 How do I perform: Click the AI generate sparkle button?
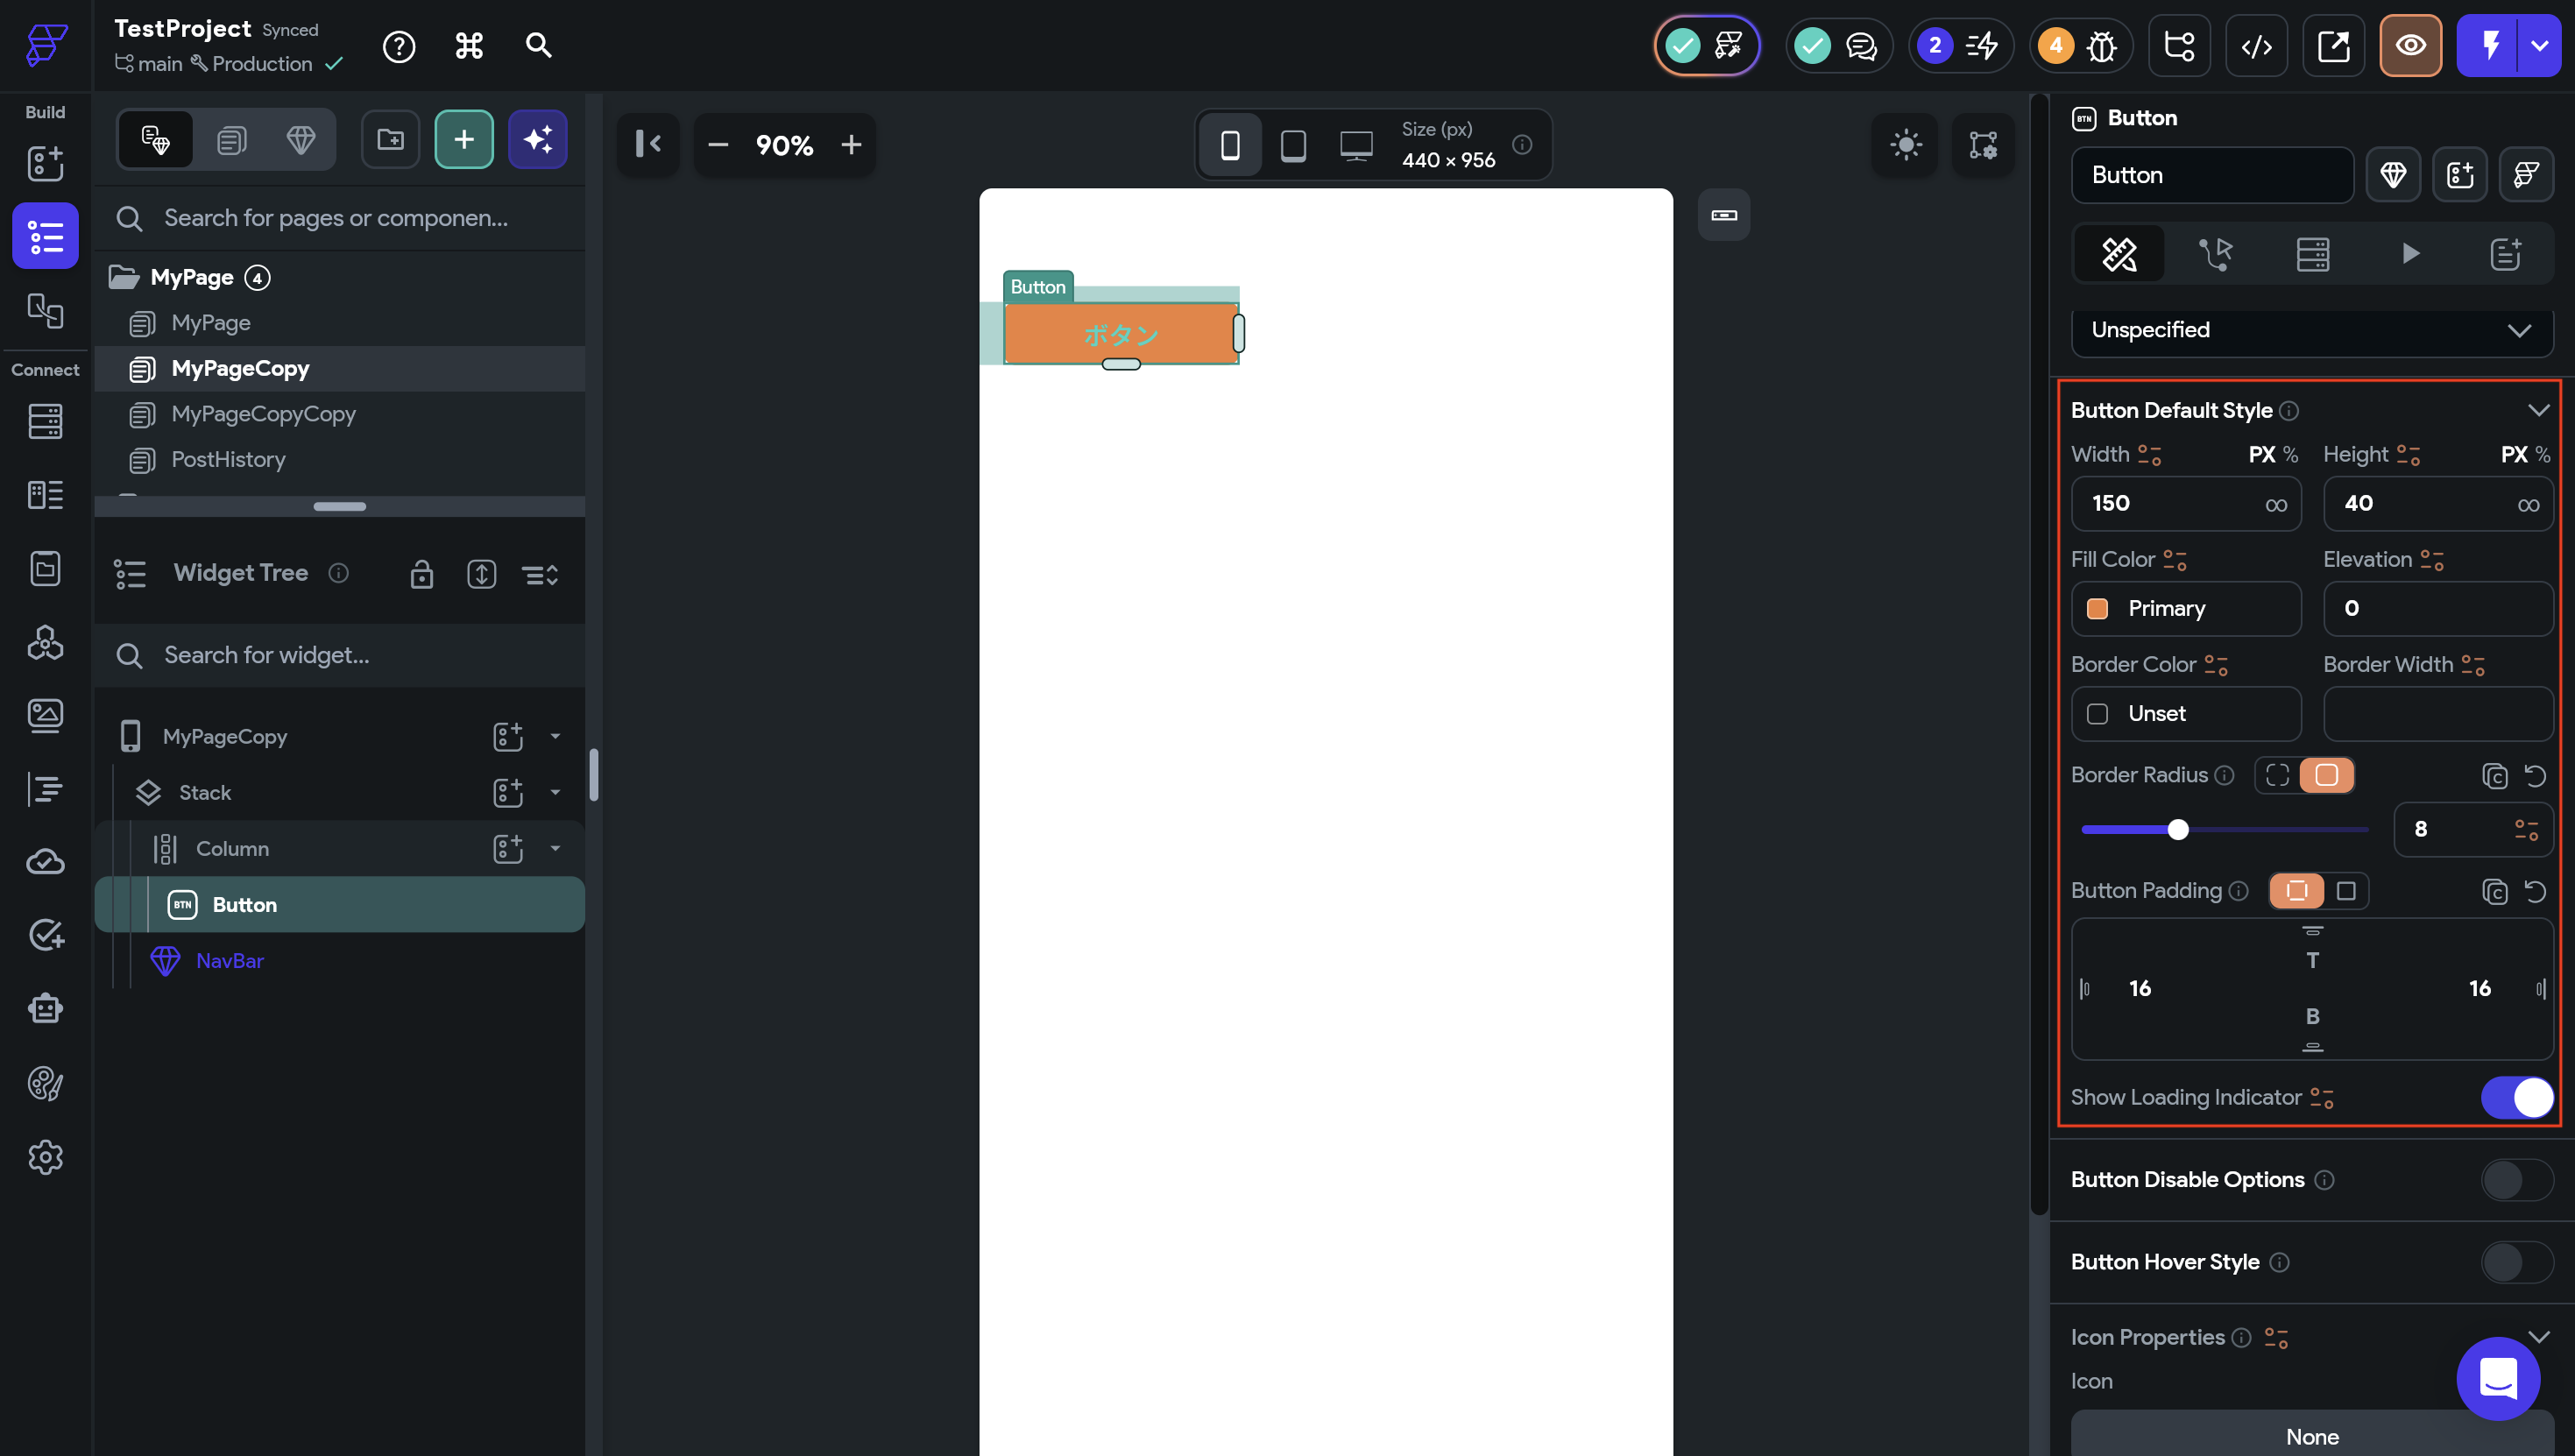coord(538,140)
